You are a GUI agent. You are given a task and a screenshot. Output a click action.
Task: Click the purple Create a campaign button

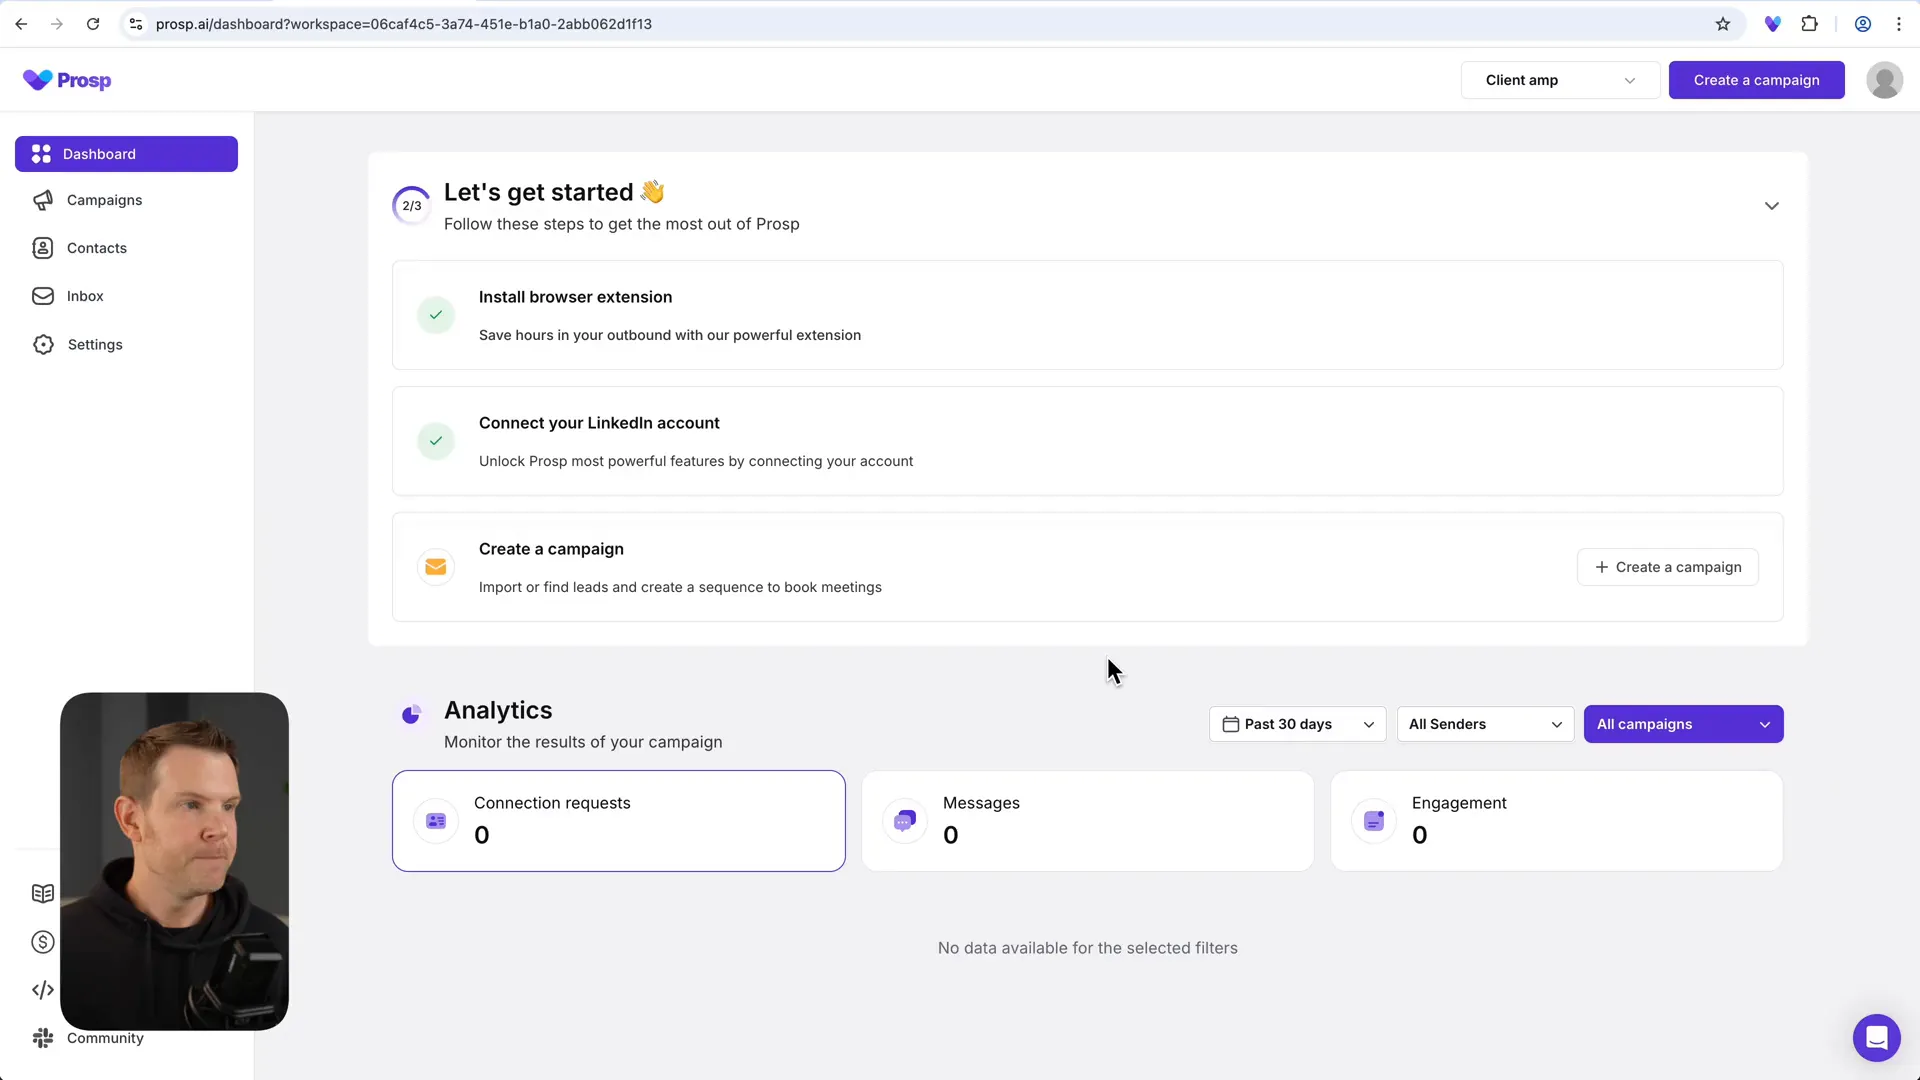(x=1756, y=80)
